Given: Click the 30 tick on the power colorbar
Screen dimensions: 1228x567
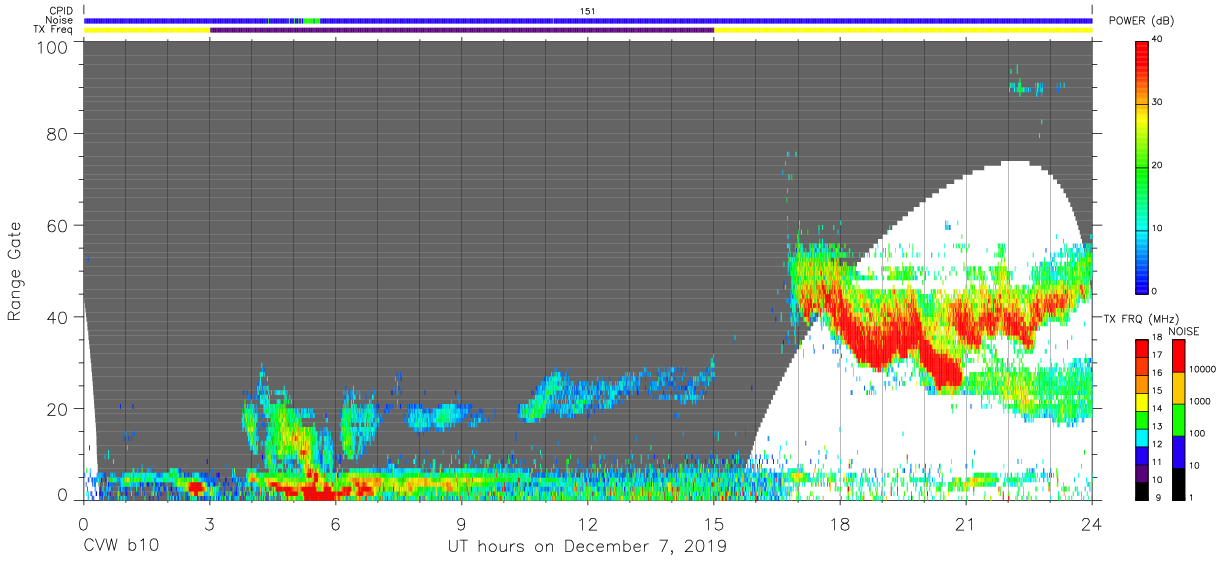Looking at the screenshot, I should [1157, 102].
